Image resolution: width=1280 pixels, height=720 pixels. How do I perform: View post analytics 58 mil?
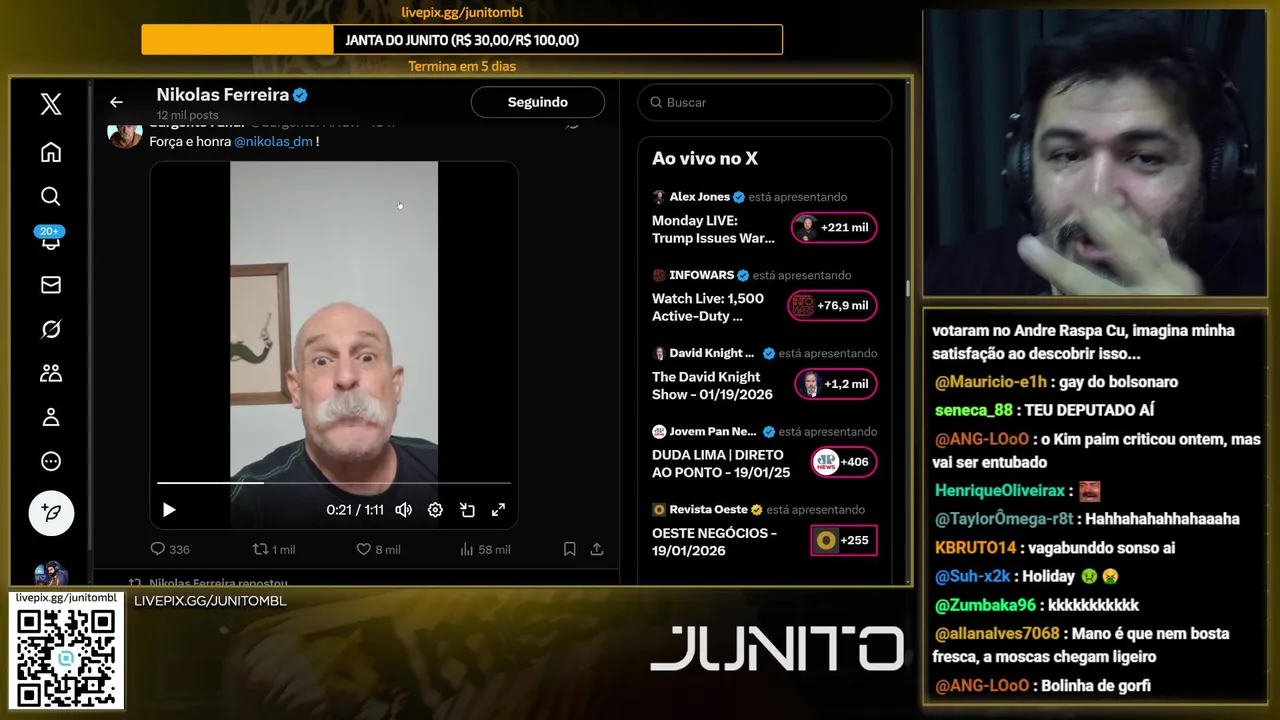484,549
